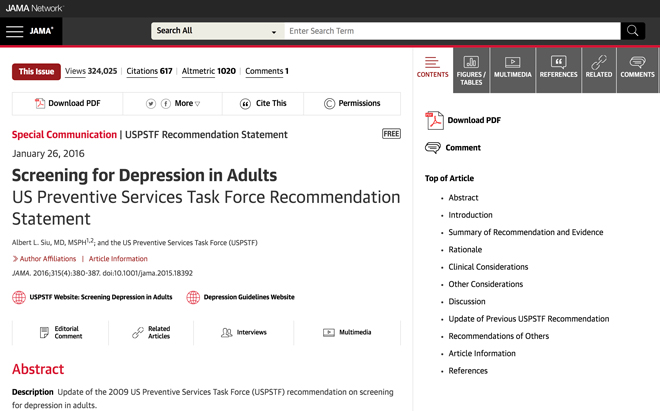This screenshot has height=411, width=660.
Task: Expand Author Affiliations
Action: [45, 259]
